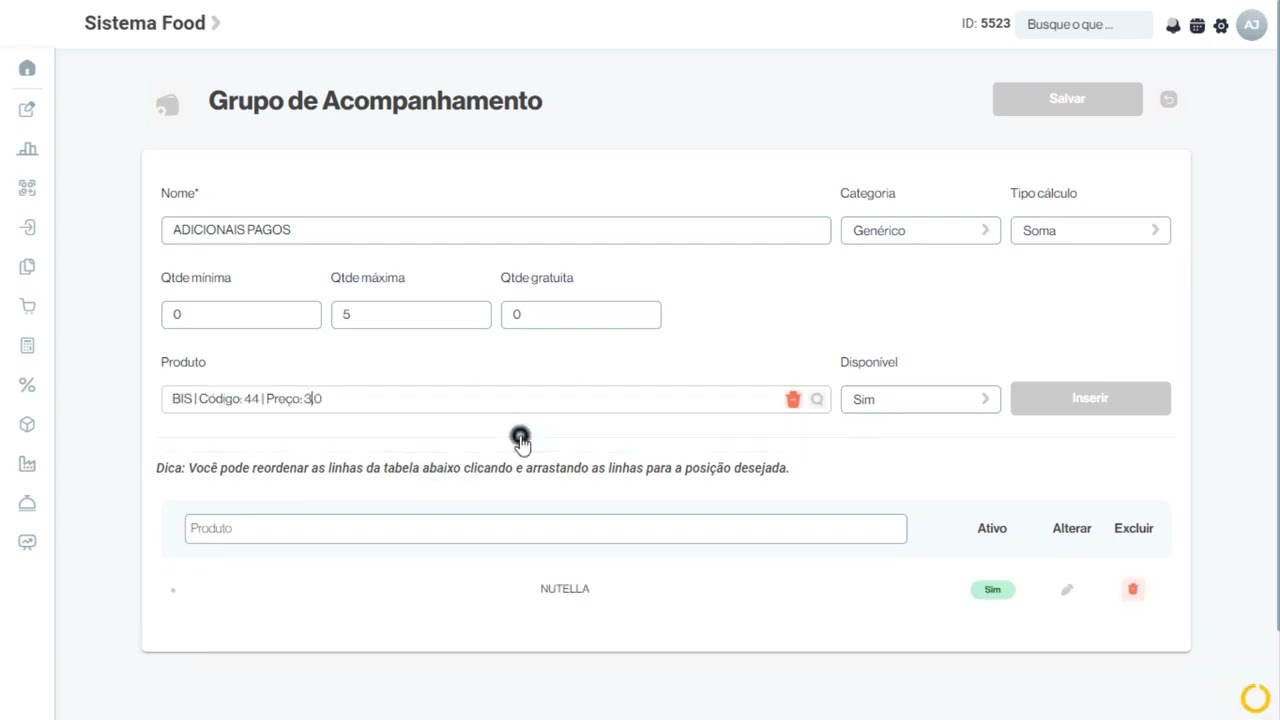Open the bar chart icon in sidebar
This screenshot has width=1280, height=720.
27,149
